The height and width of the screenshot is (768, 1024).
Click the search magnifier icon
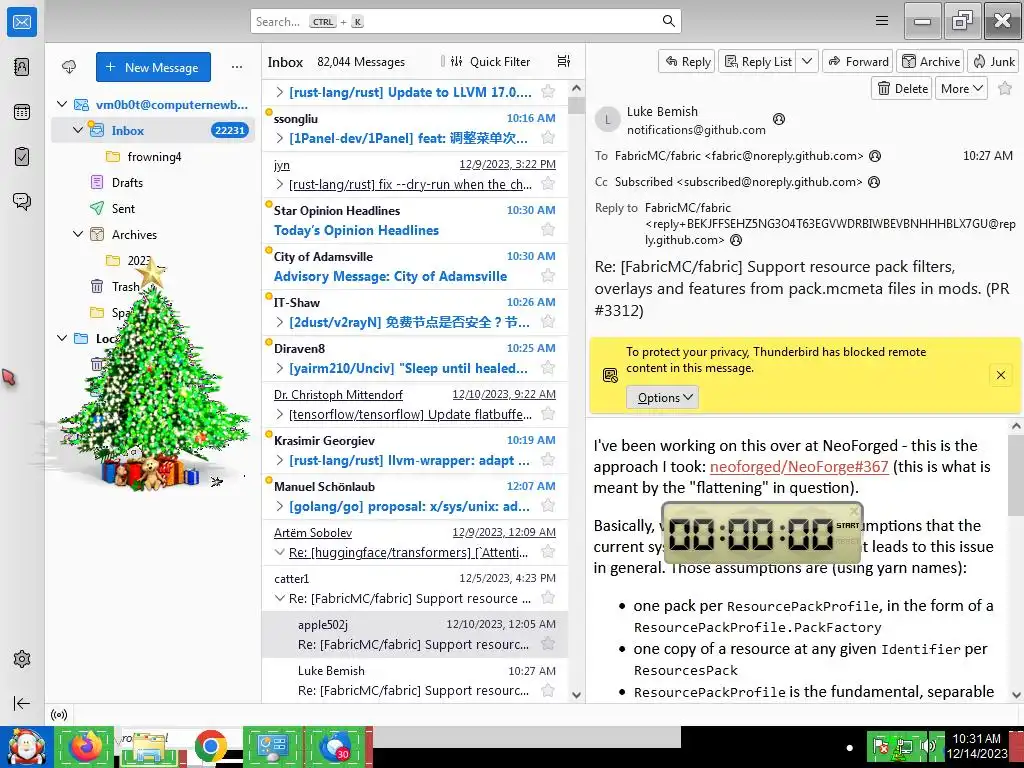click(x=668, y=21)
